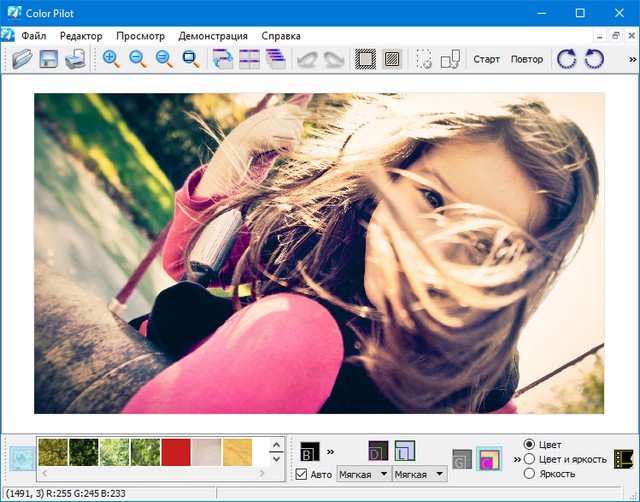Select the L light point icon
Image resolution: width=640 pixels, height=502 pixels.
[405, 452]
